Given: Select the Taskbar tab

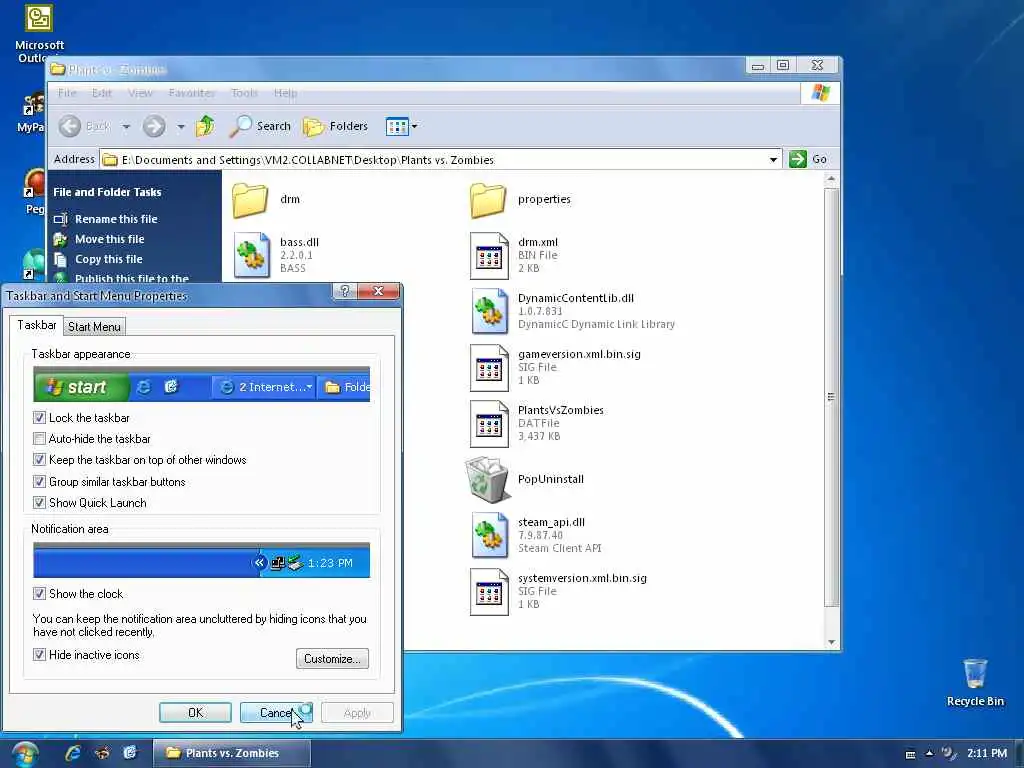Looking at the screenshot, I should coord(37,325).
